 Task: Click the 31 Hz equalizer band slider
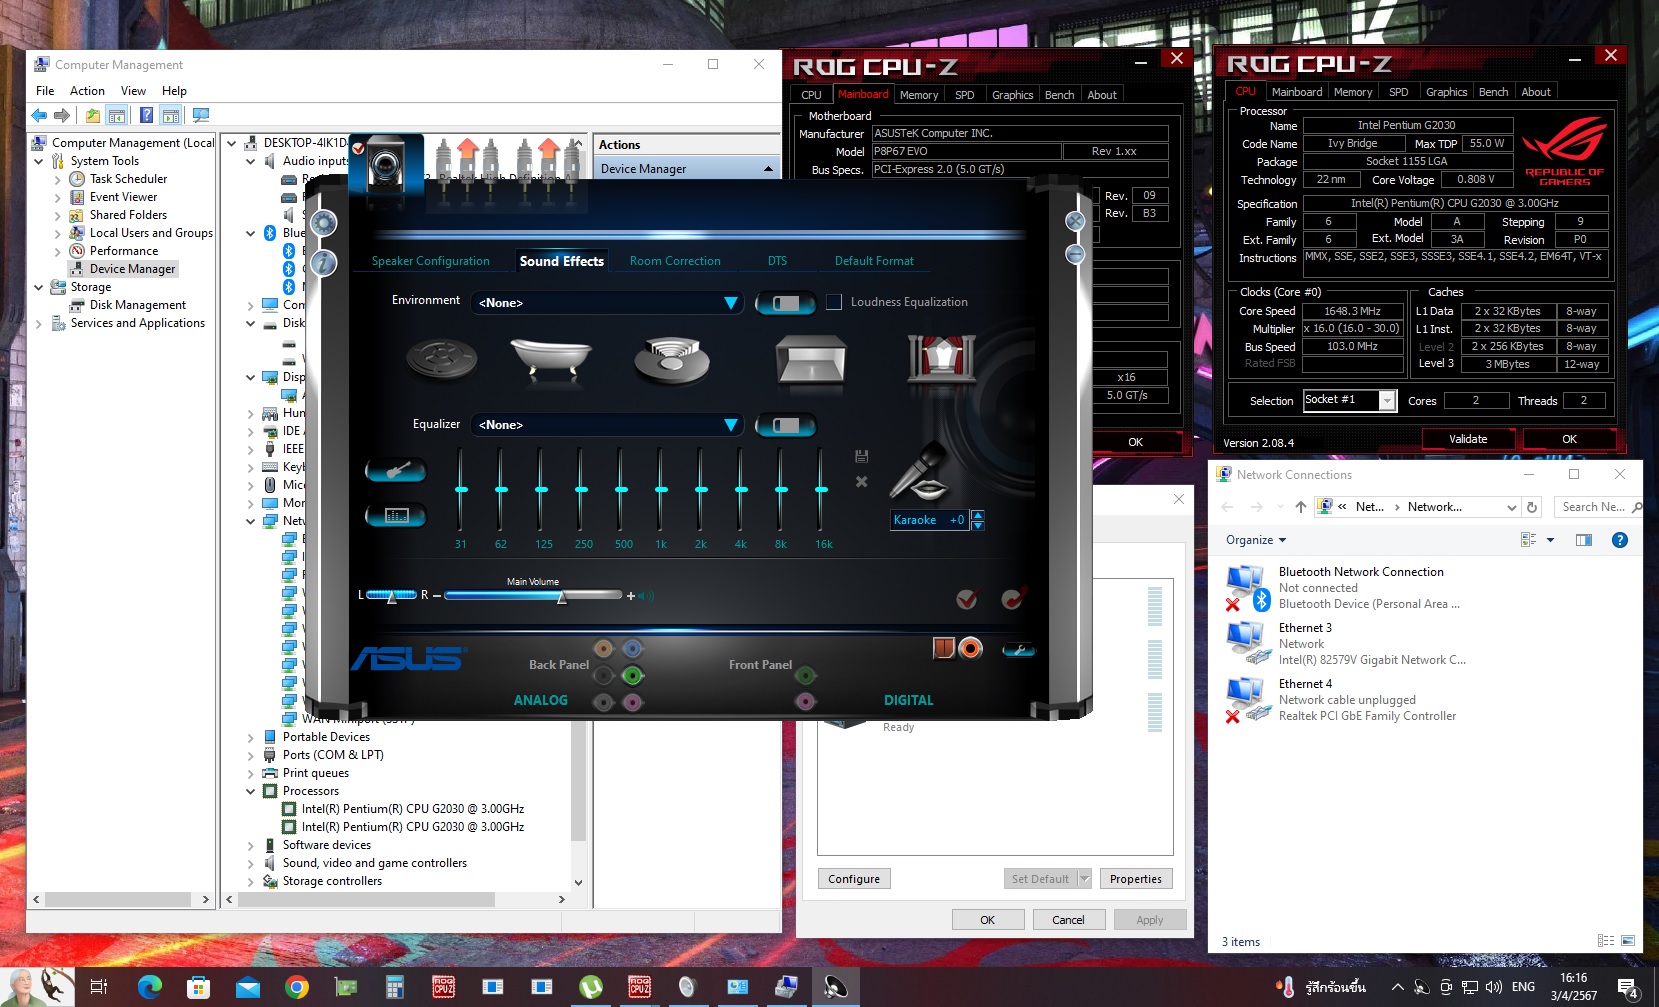click(x=461, y=490)
